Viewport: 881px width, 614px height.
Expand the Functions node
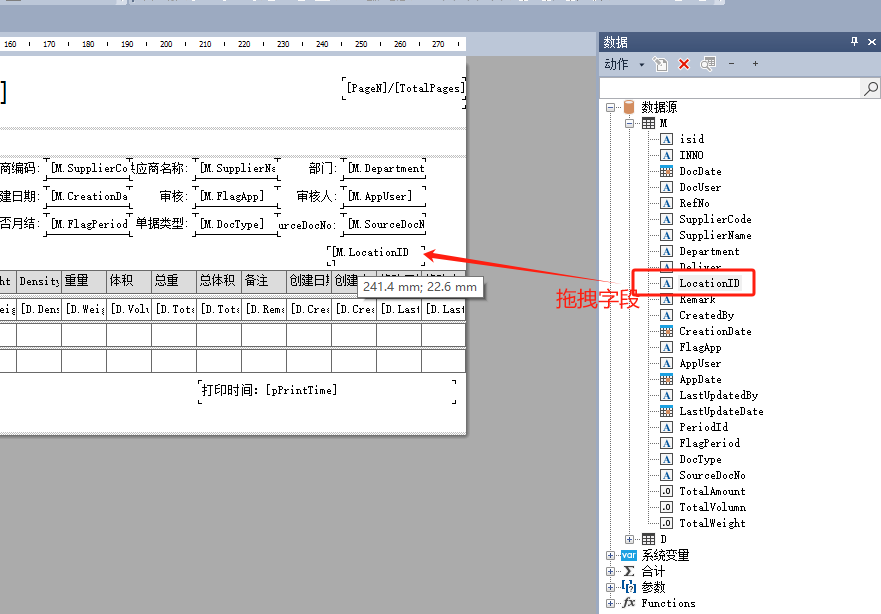(611, 603)
